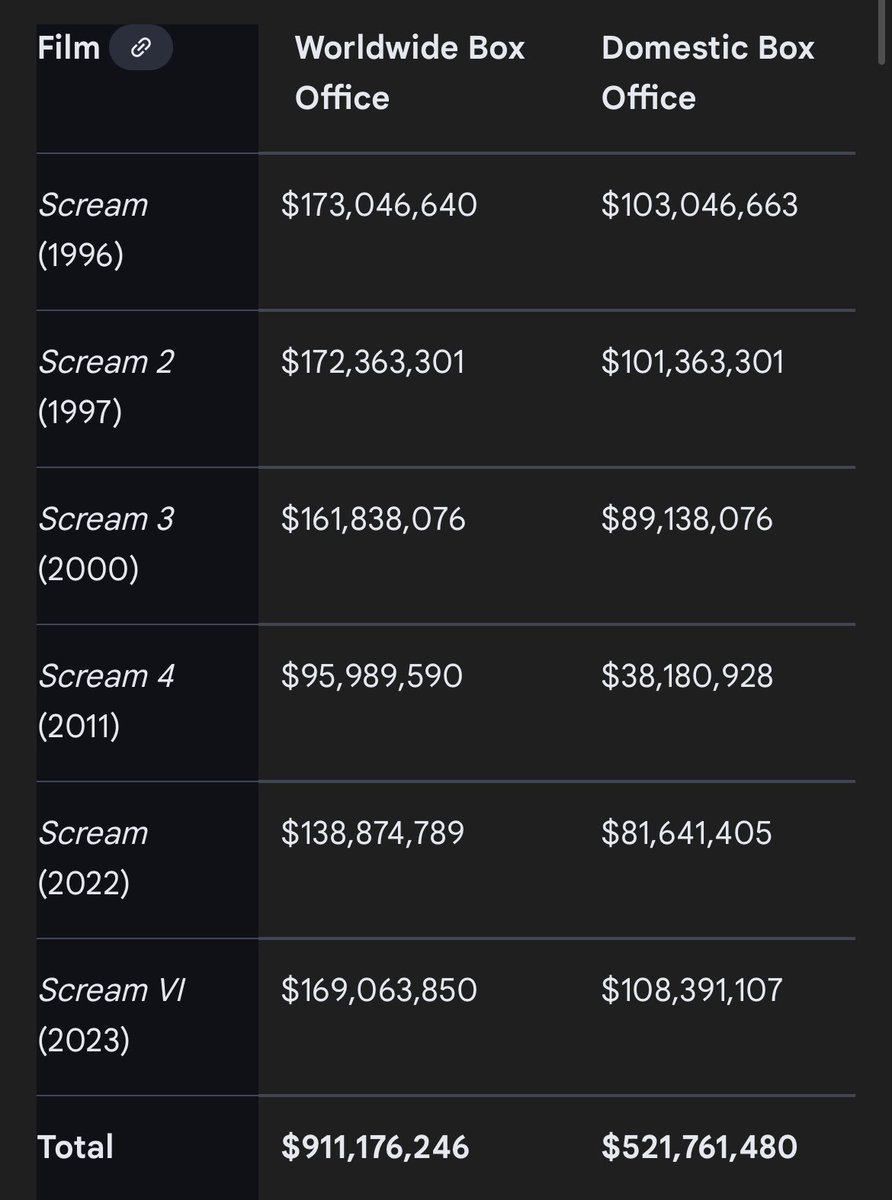This screenshot has height=1200, width=892.
Task: Click domestic value $89,138,076
Action: tap(687, 519)
